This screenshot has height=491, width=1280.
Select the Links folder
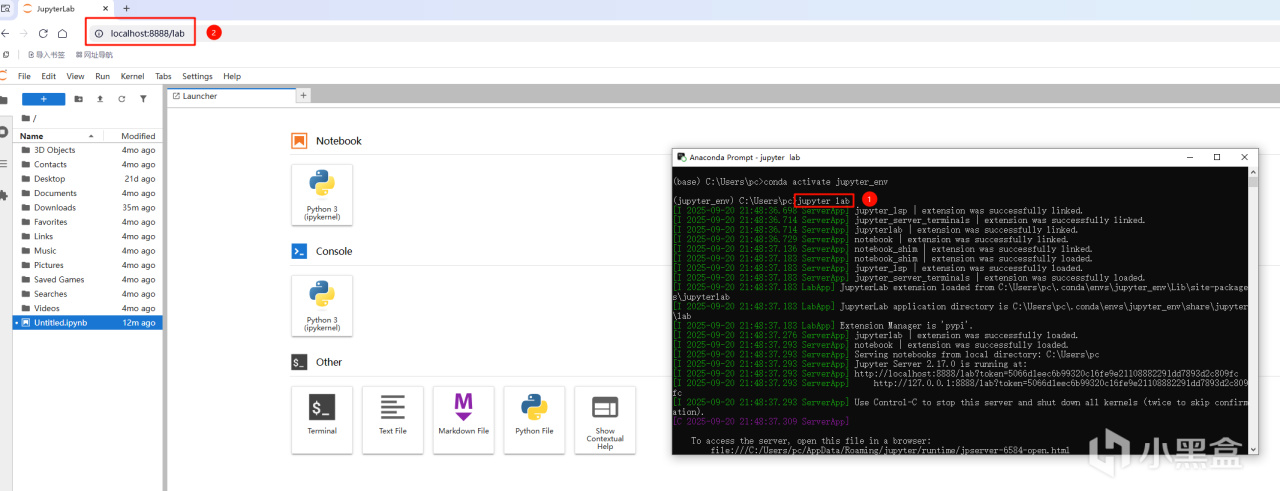click(x=88, y=236)
